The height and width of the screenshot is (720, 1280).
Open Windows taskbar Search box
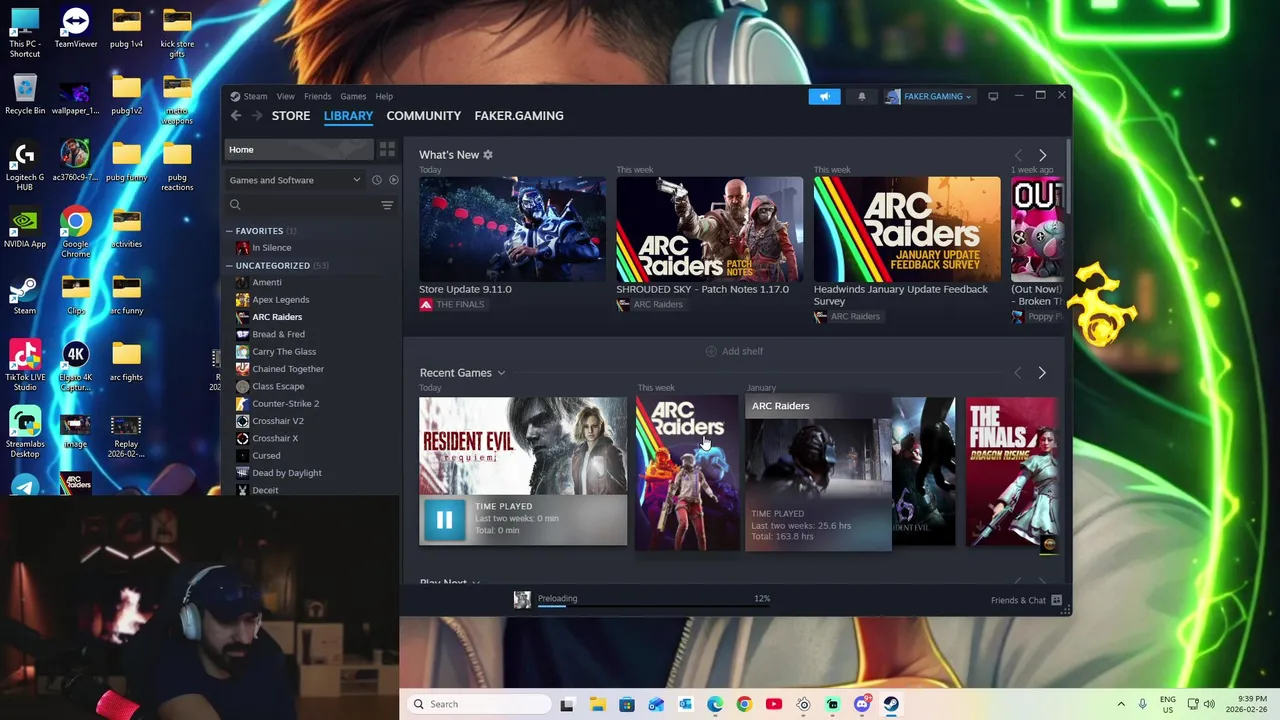[x=479, y=704]
